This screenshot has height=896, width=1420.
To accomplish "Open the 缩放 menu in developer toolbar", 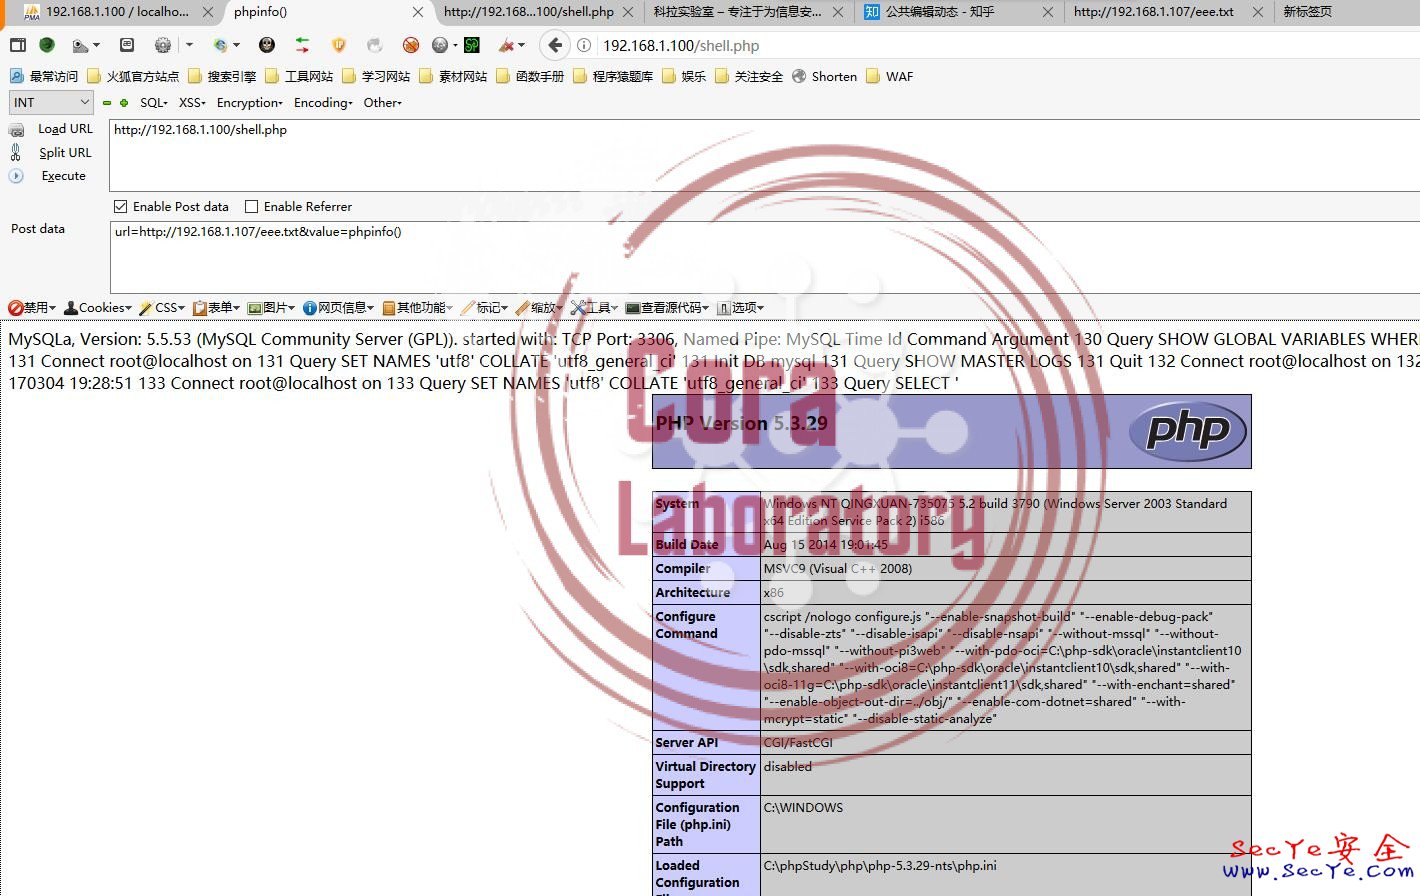I will pyautogui.click(x=540, y=308).
